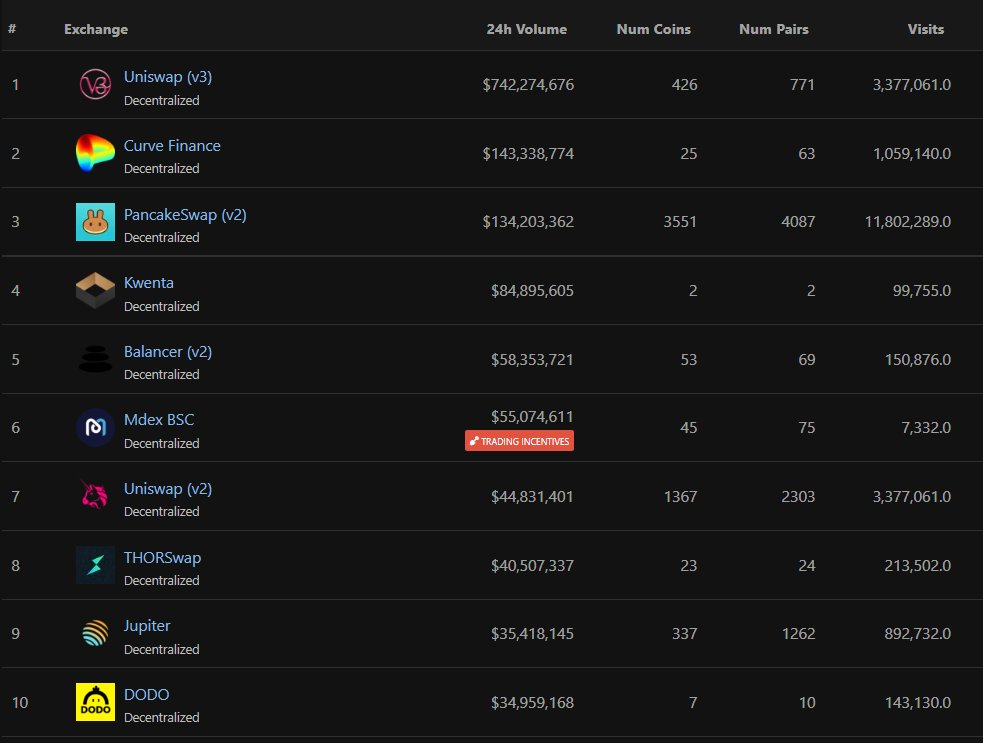Image resolution: width=983 pixels, height=743 pixels.
Task: Click the 143,130.0 visits value
Action: [918, 702]
